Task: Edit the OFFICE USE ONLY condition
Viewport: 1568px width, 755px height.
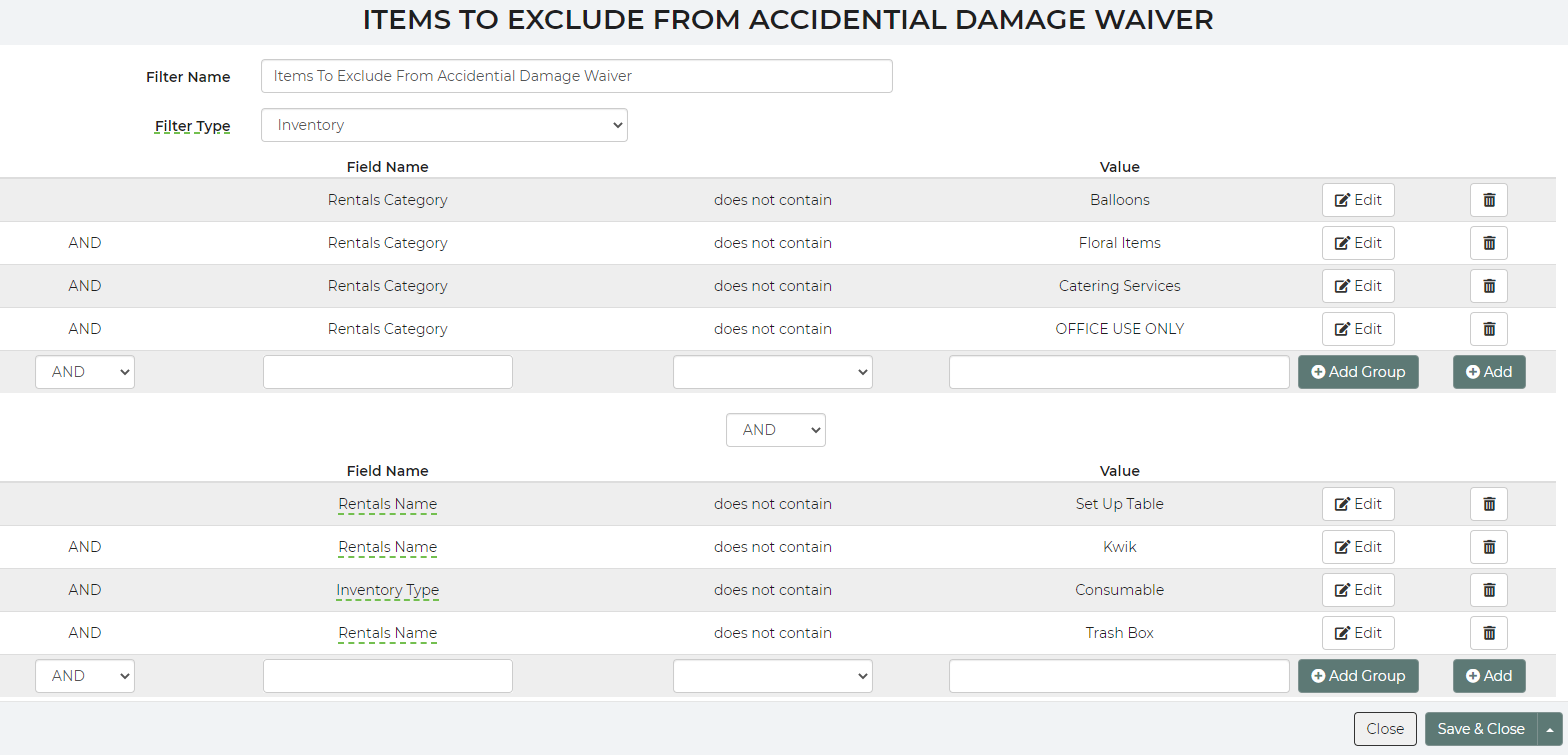Action: tap(1358, 329)
